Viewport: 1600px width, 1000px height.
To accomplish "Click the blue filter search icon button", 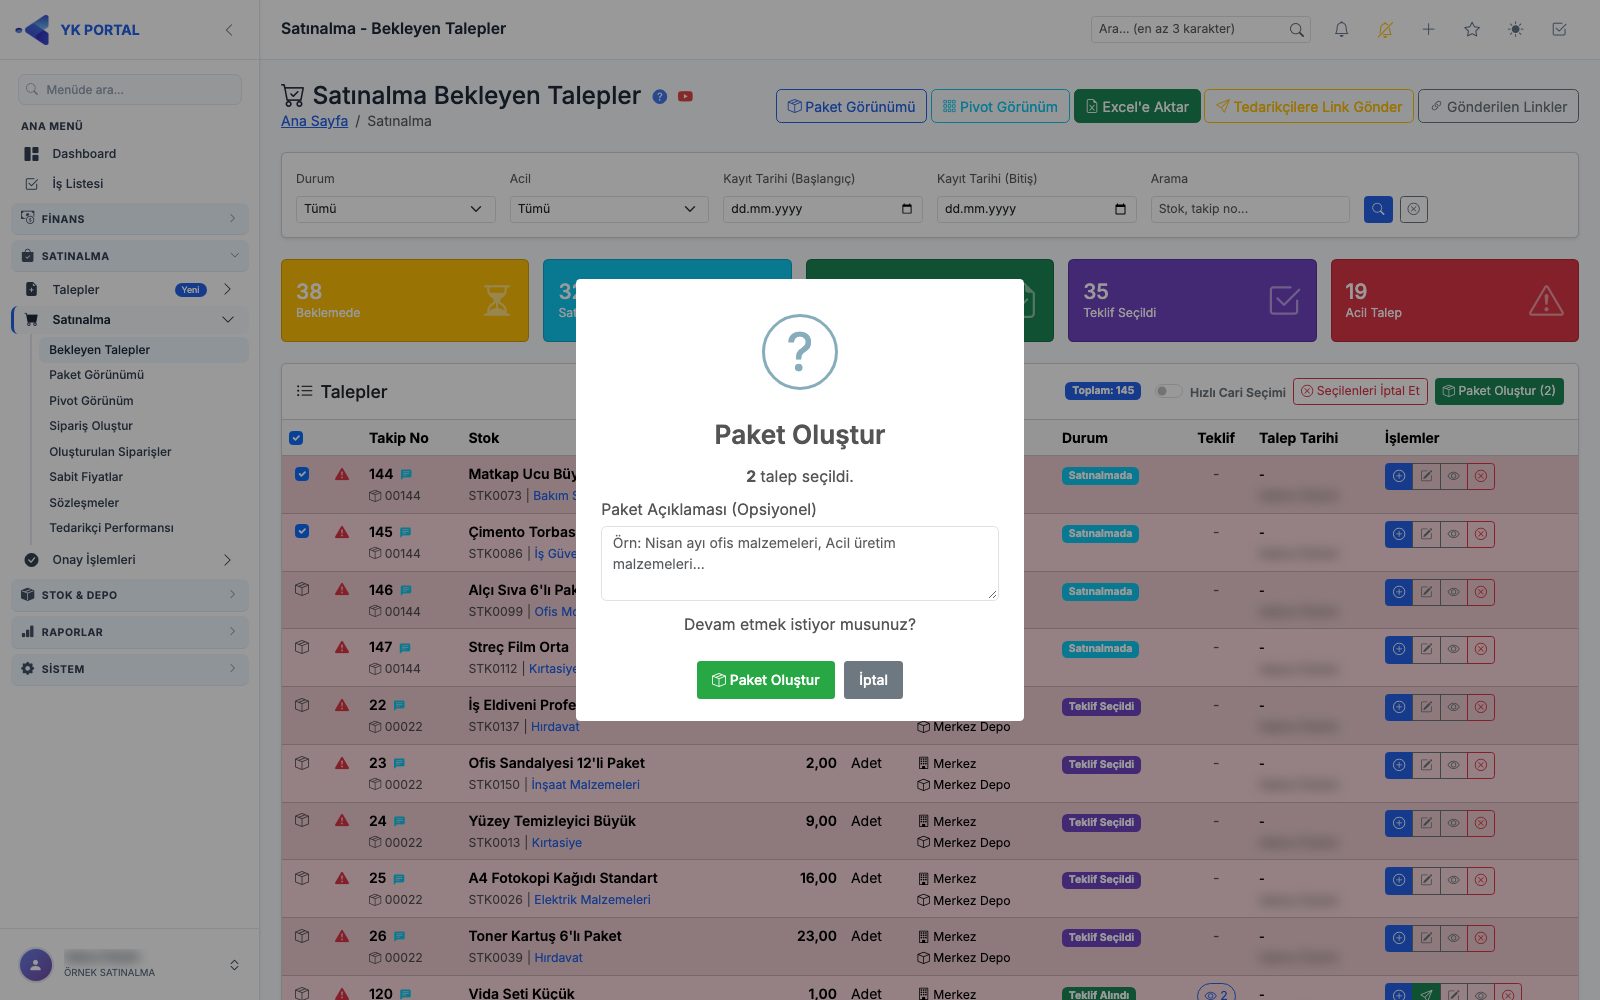I will tap(1378, 209).
